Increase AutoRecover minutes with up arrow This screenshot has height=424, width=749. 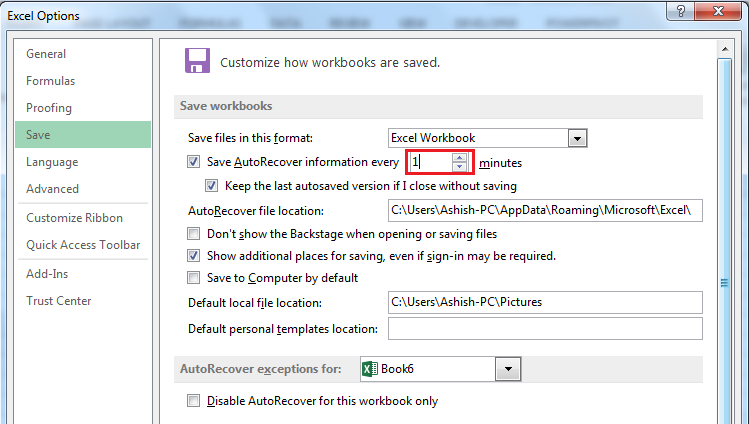pos(460,158)
